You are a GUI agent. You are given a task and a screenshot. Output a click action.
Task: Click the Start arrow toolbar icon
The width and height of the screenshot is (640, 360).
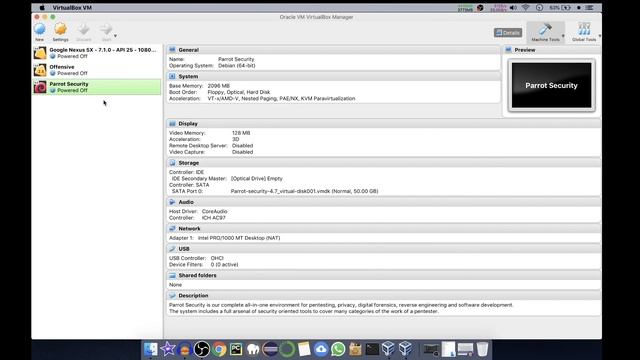click(x=106, y=31)
